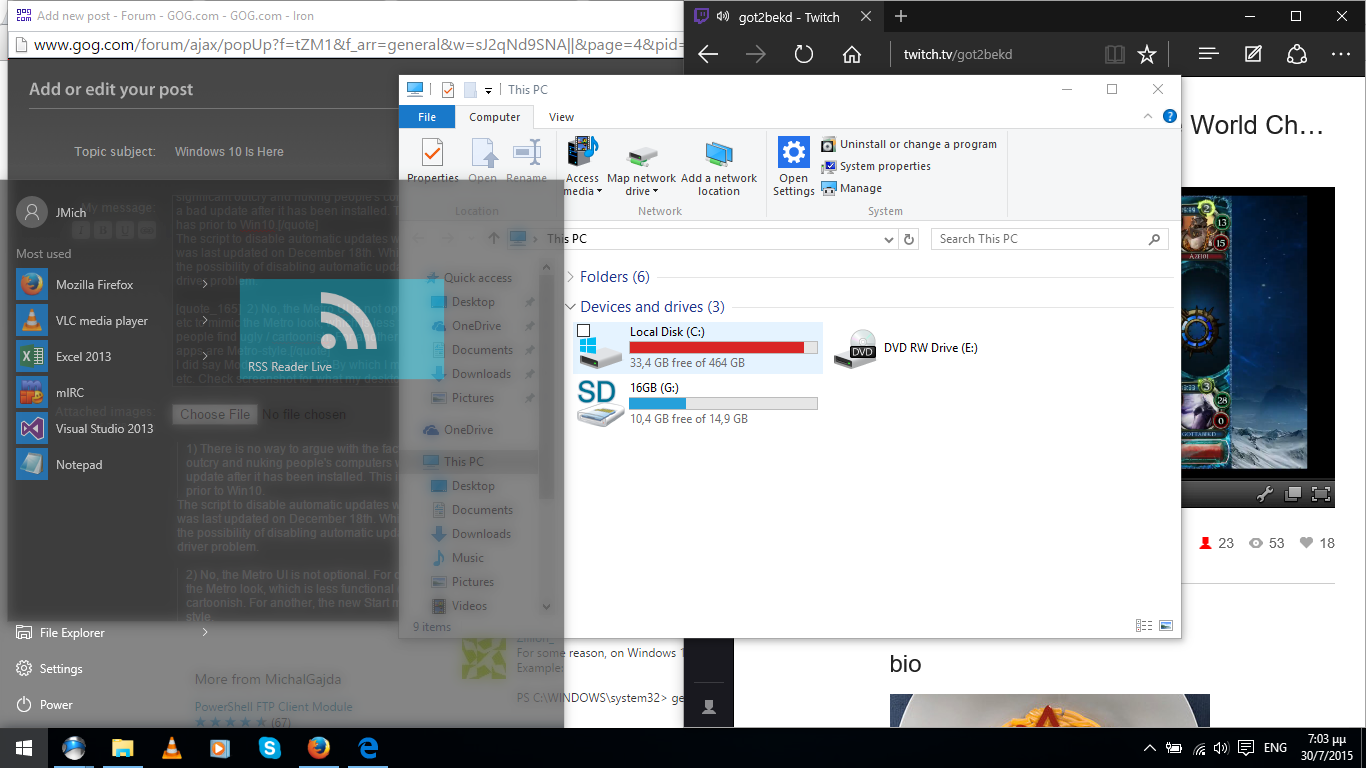Click Open Settings gear in ribbon
Screen dimensions: 1366x768
pyautogui.click(x=794, y=153)
